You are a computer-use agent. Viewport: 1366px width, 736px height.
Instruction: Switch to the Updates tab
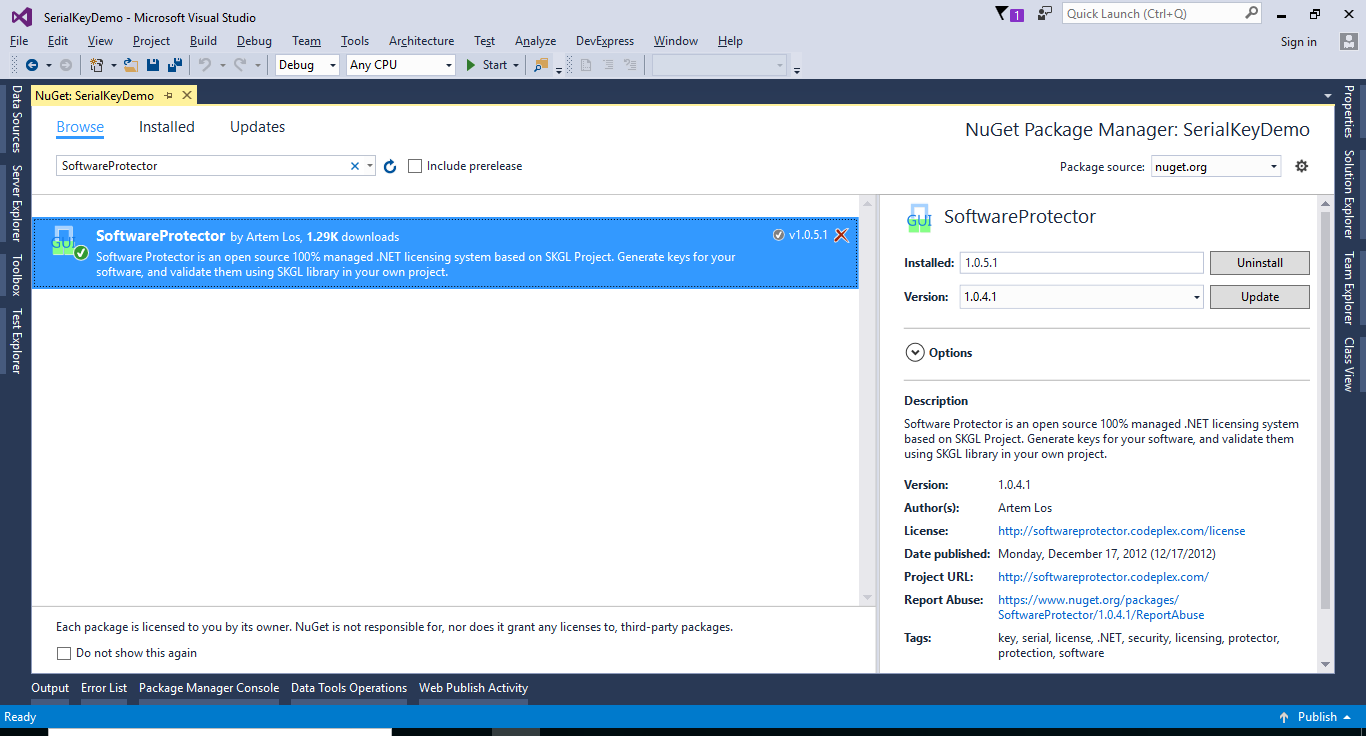point(257,127)
